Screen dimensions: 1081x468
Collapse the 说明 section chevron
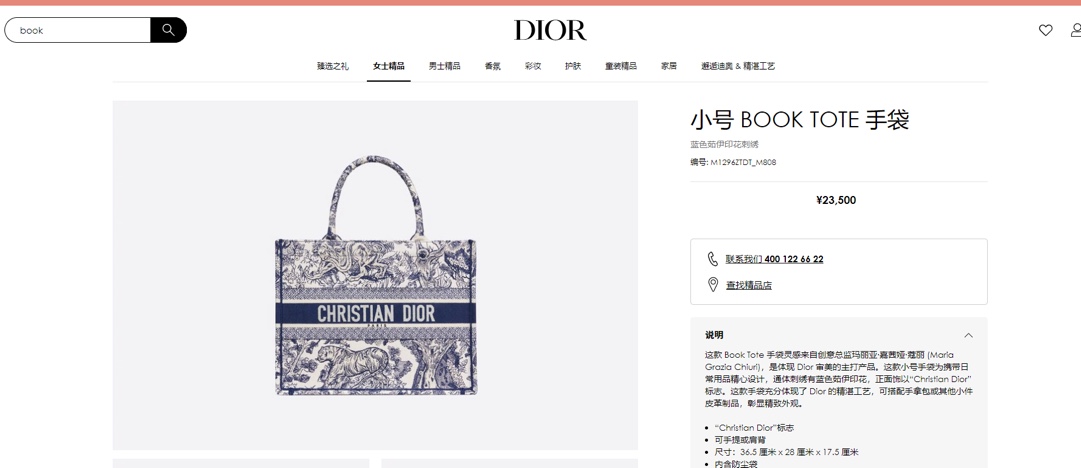click(x=968, y=336)
